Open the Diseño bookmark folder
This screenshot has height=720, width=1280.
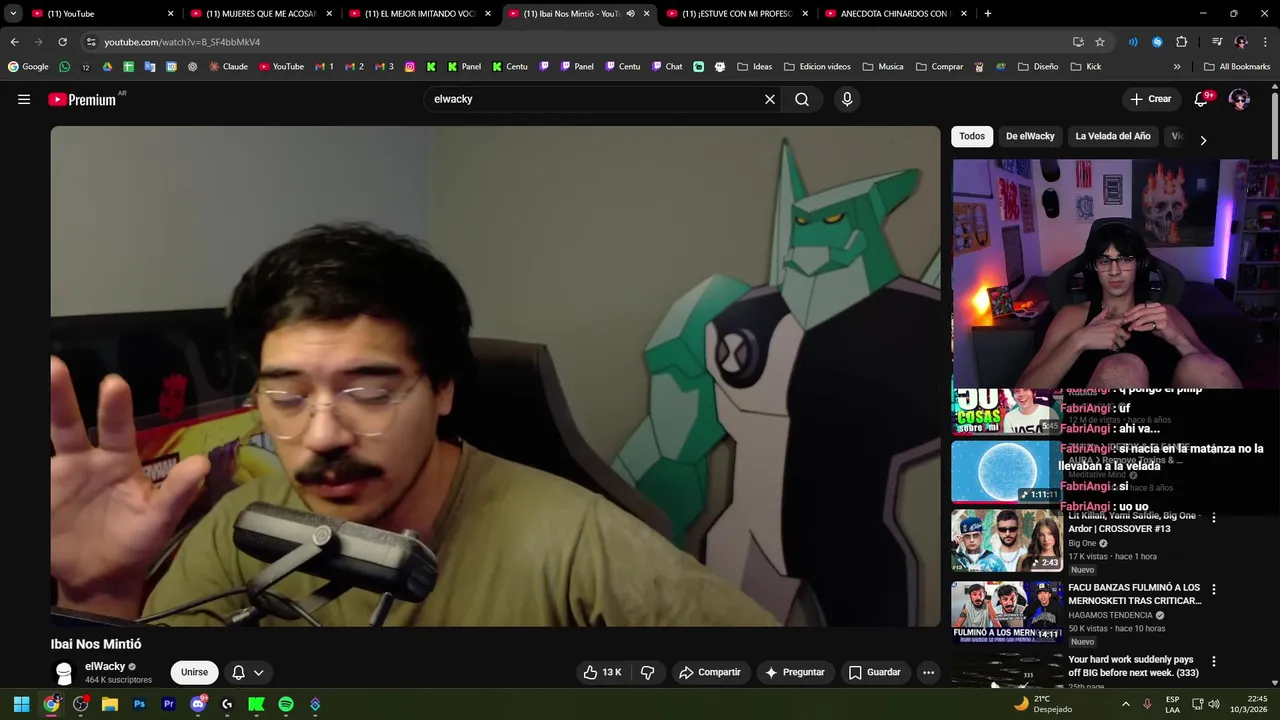1038,67
